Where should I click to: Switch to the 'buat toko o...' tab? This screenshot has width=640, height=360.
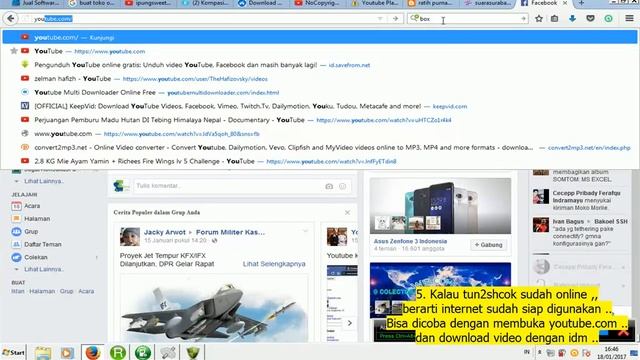93,3
